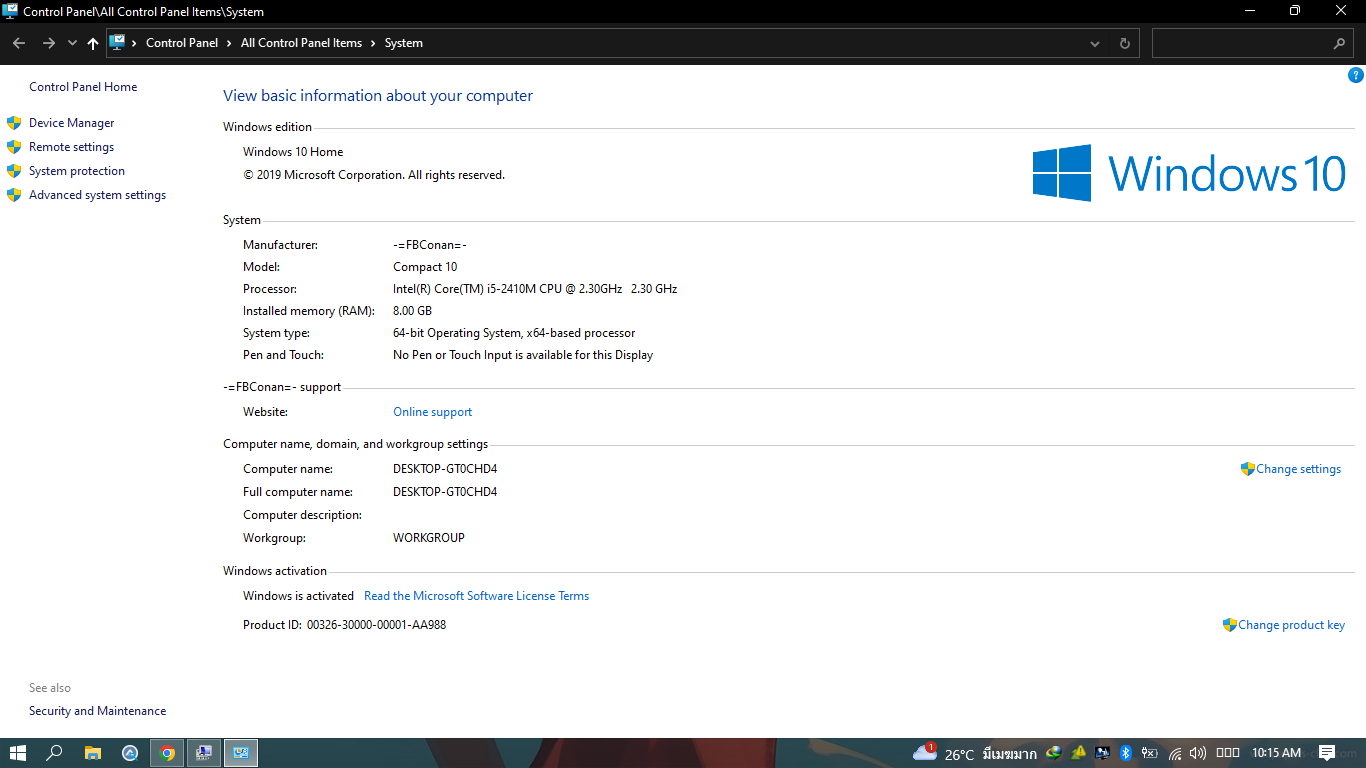The width and height of the screenshot is (1366, 768).
Task: Click the 10:15 AM clock
Action: pos(1276,753)
